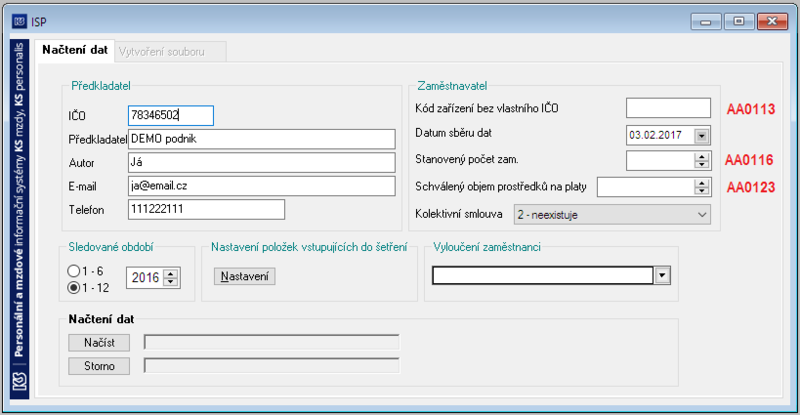This screenshot has width=800, height=415.
Task: Expand the Kolektivní smlouva combo box
Action: 702,215
